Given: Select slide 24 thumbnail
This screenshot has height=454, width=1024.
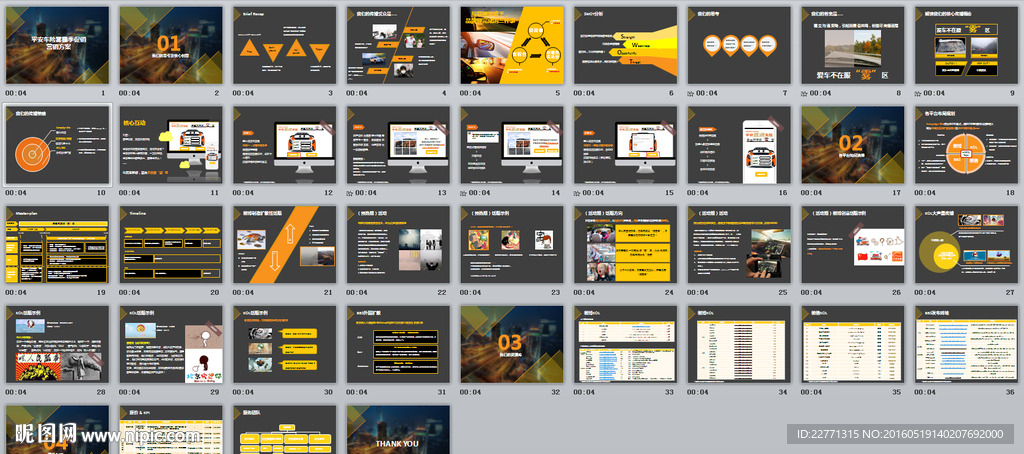Looking at the screenshot, I should tap(626, 244).
